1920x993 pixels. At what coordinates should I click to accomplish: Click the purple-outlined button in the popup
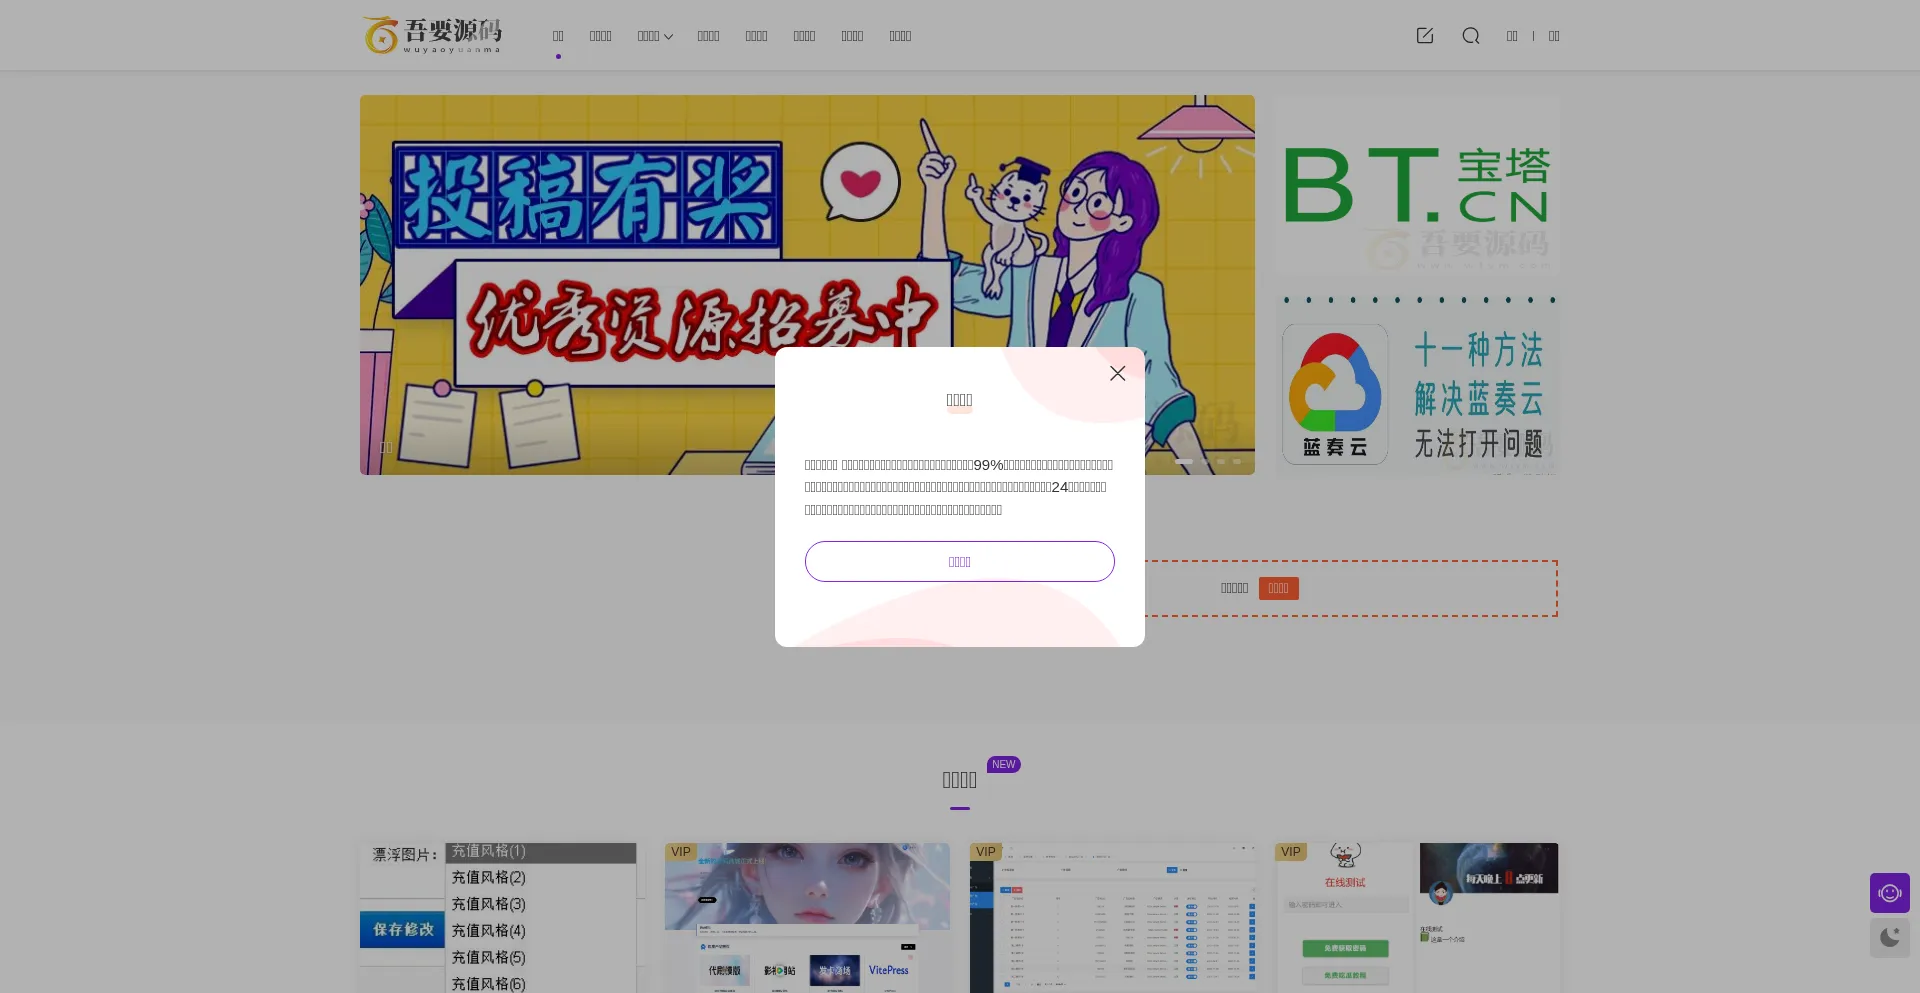(959, 561)
